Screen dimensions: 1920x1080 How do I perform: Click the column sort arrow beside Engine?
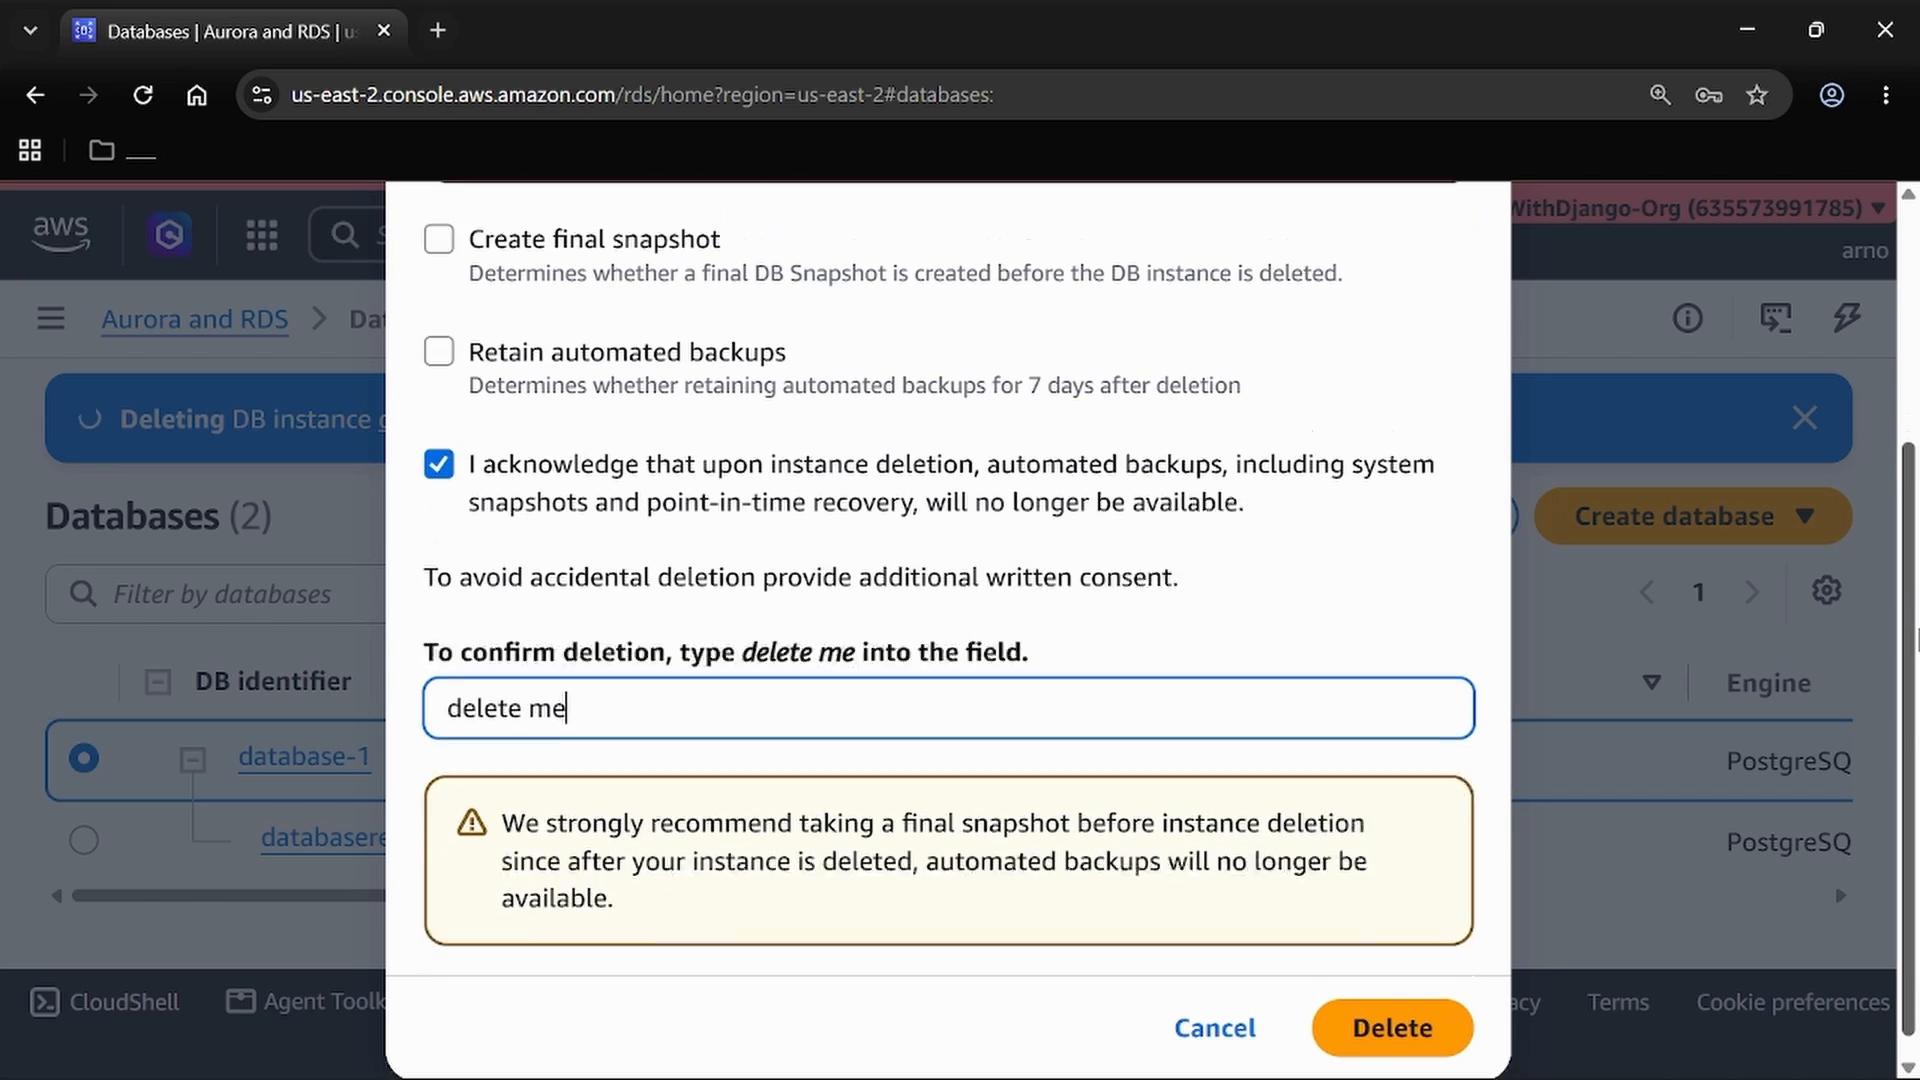(1652, 682)
